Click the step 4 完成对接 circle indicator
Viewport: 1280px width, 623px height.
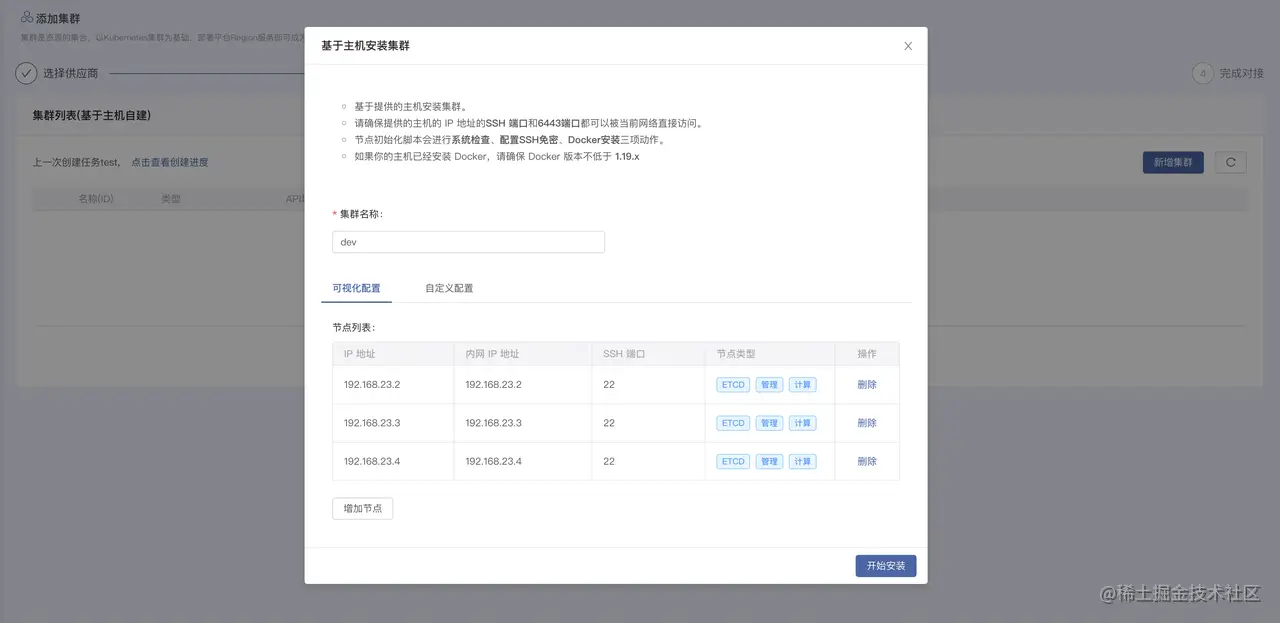pyautogui.click(x=1204, y=72)
